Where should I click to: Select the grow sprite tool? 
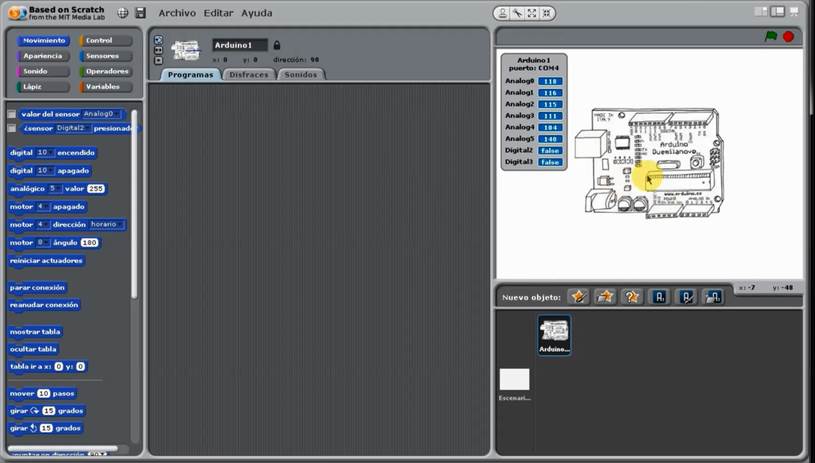532,14
